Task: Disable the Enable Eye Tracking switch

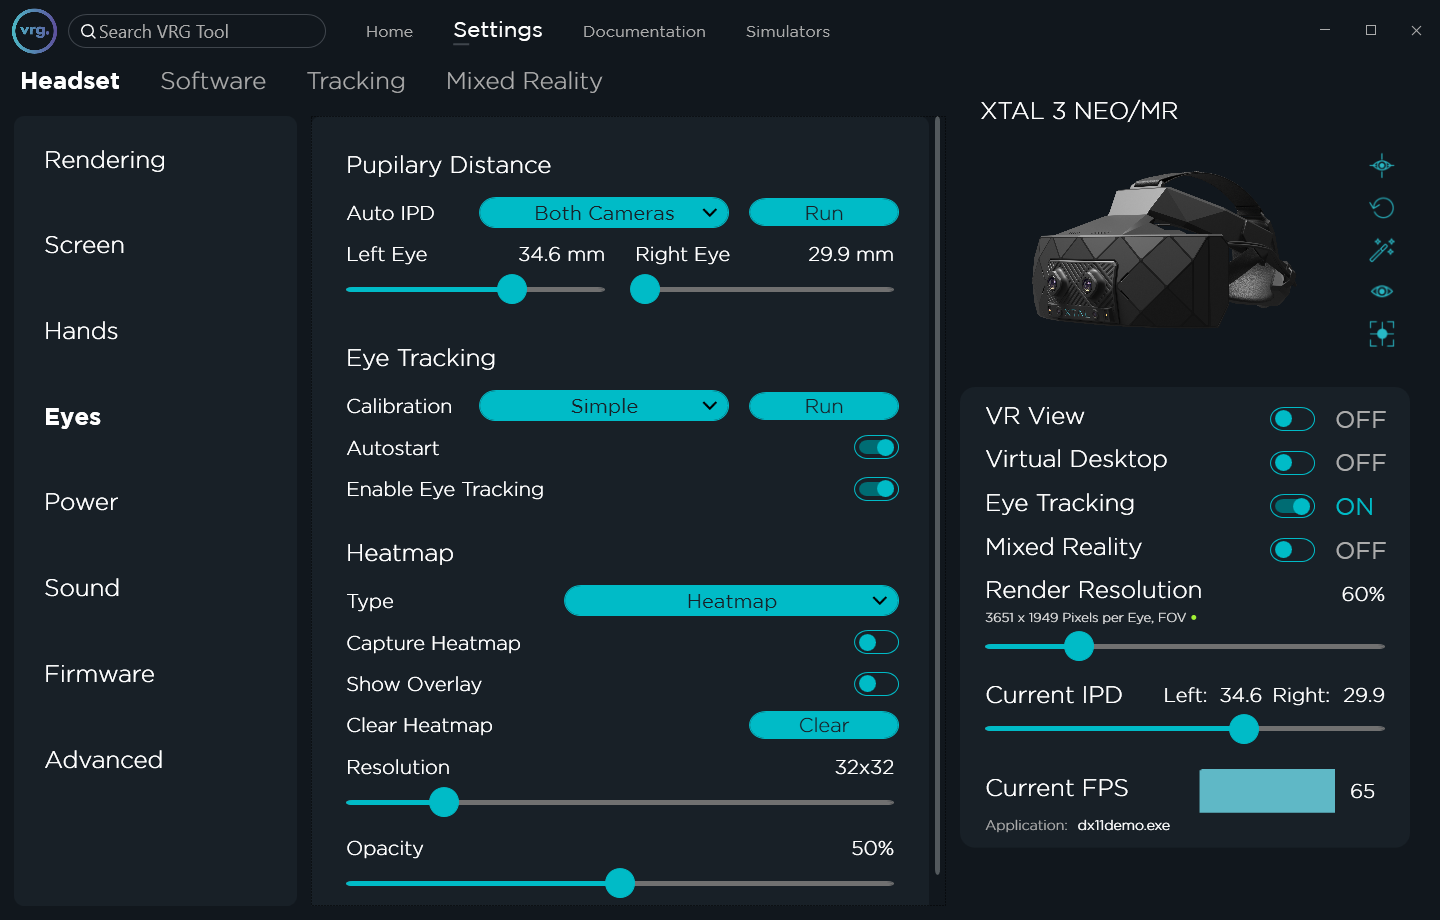Action: click(x=876, y=489)
